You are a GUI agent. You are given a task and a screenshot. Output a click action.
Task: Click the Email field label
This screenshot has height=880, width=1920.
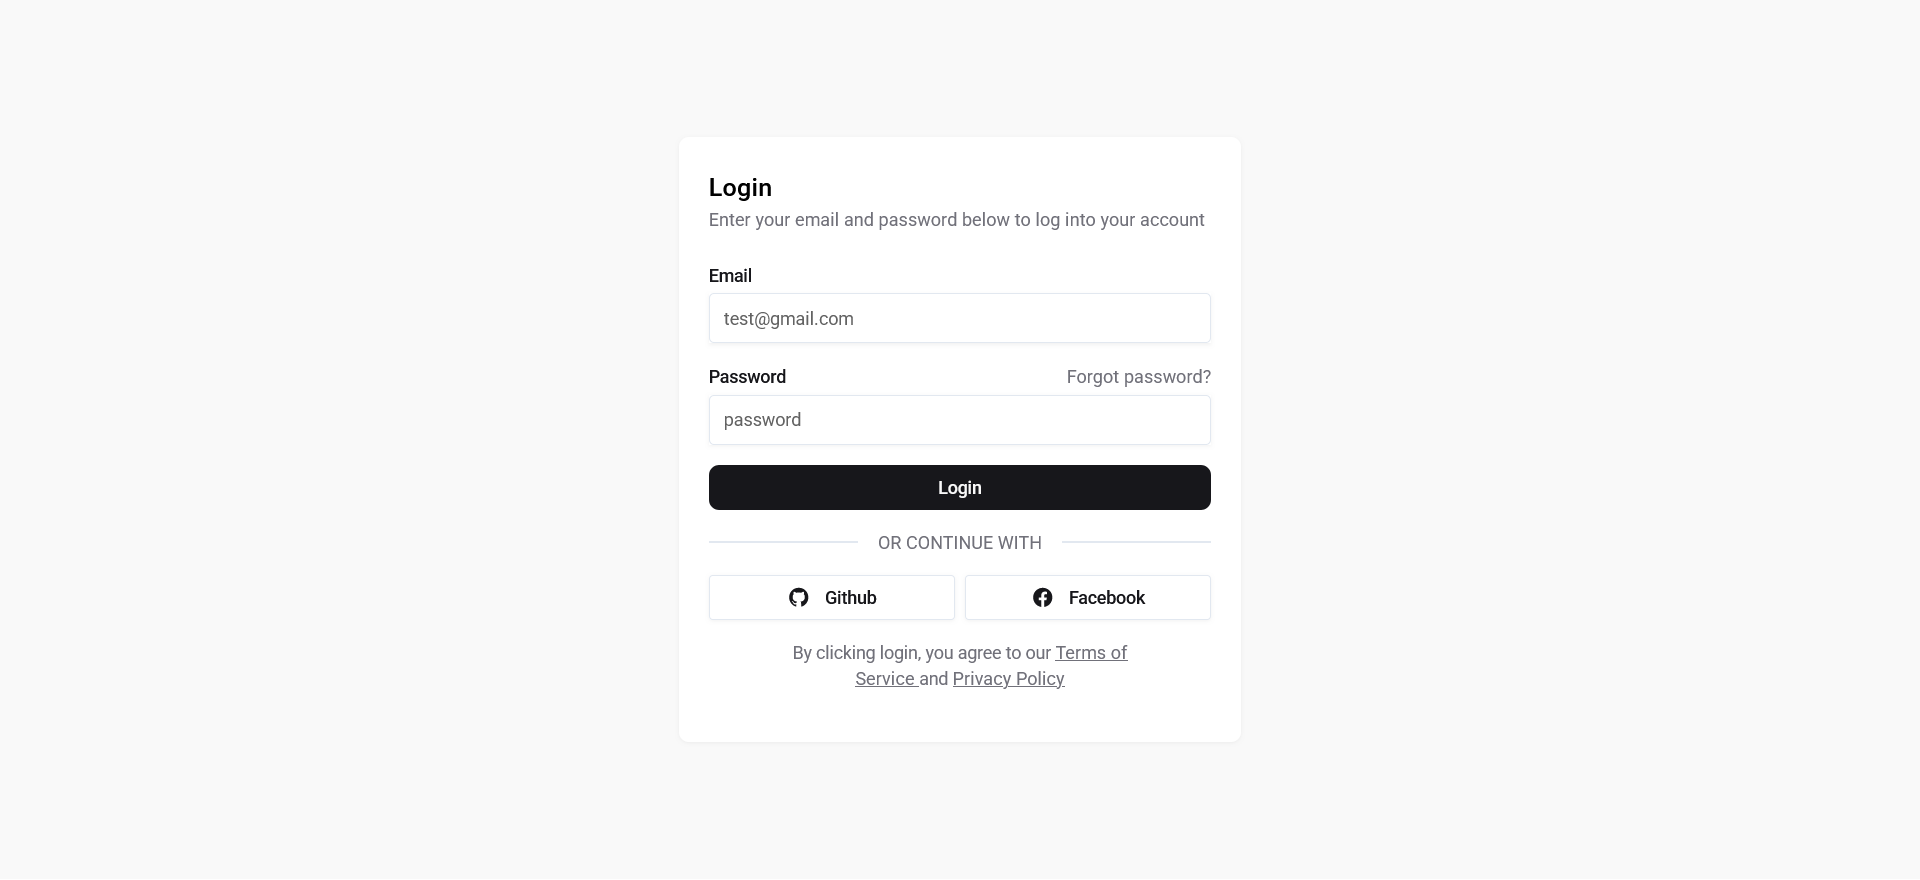coord(730,276)
